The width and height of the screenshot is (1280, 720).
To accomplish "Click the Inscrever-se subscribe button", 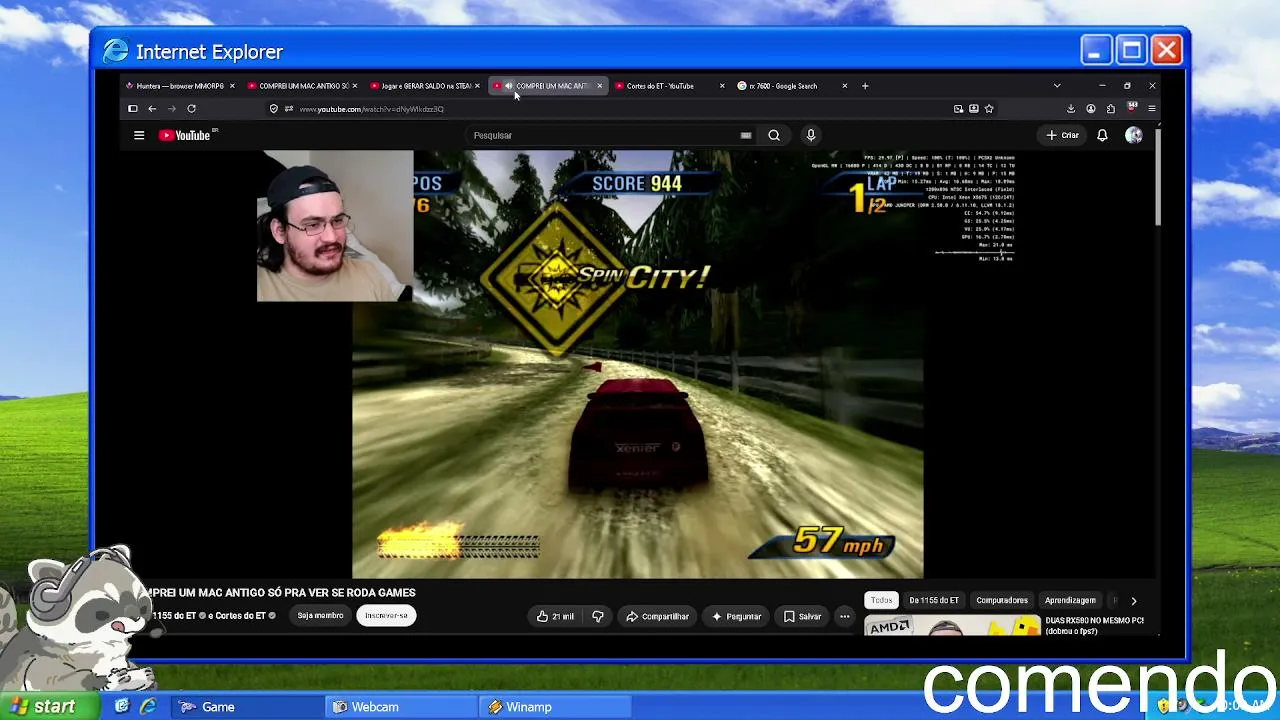I will pos(386,616).
